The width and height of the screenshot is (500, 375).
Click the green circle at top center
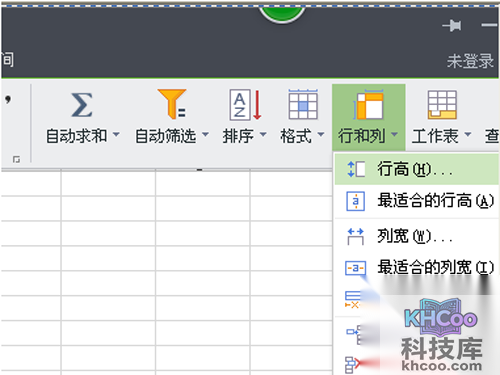282,14
